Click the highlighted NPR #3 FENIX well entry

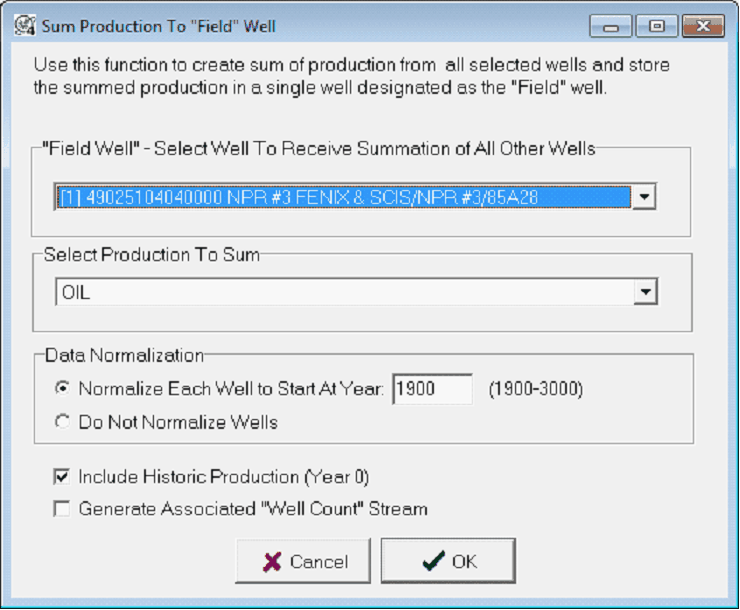pos(342,197)
